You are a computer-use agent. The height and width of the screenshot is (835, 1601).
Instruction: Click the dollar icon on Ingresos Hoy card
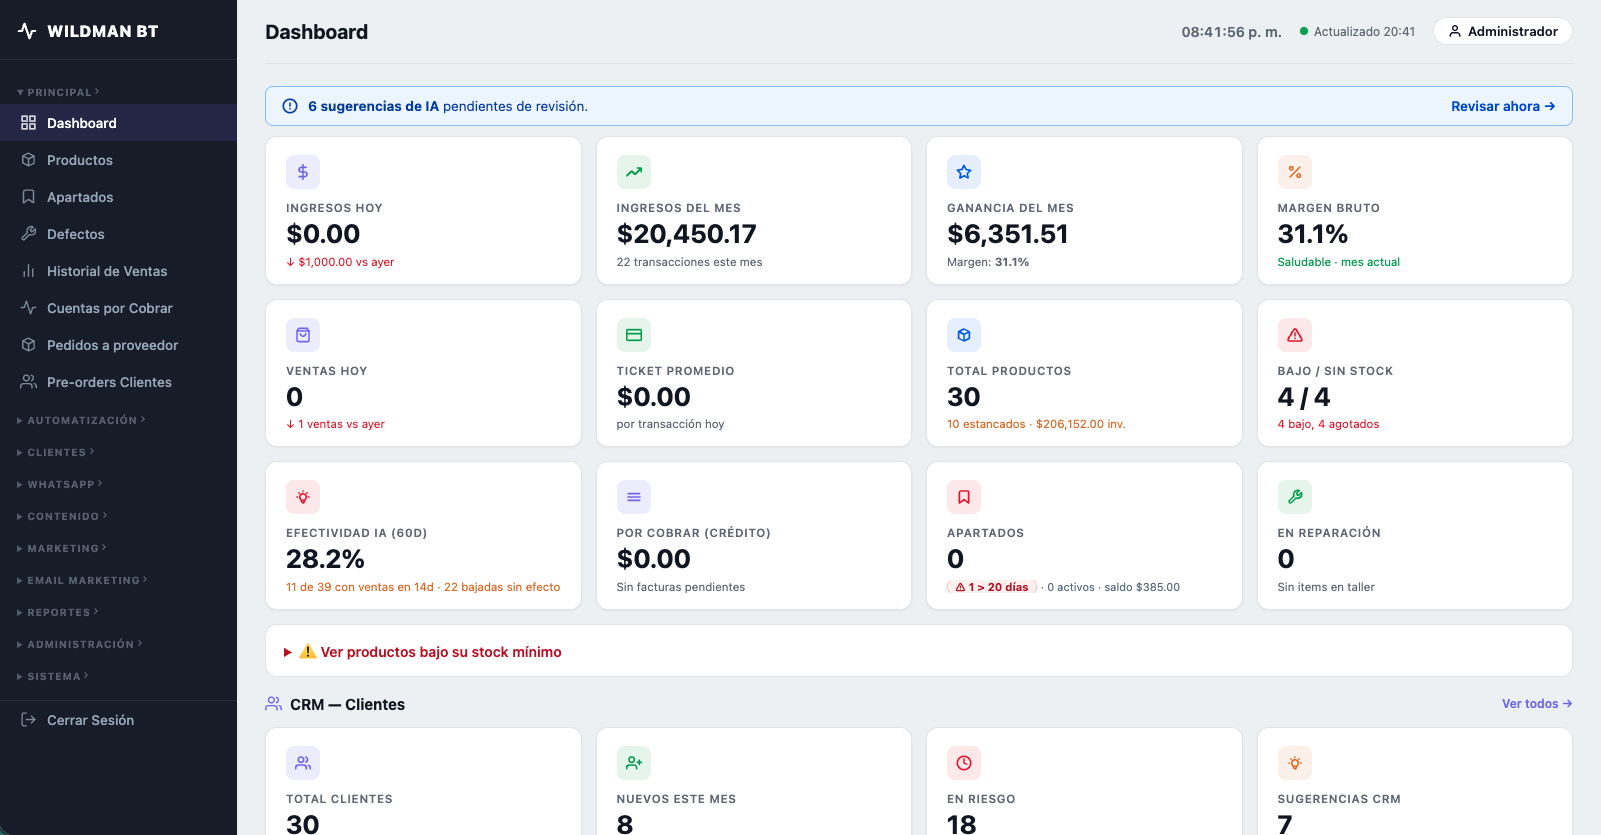click(x=303, y=172)
